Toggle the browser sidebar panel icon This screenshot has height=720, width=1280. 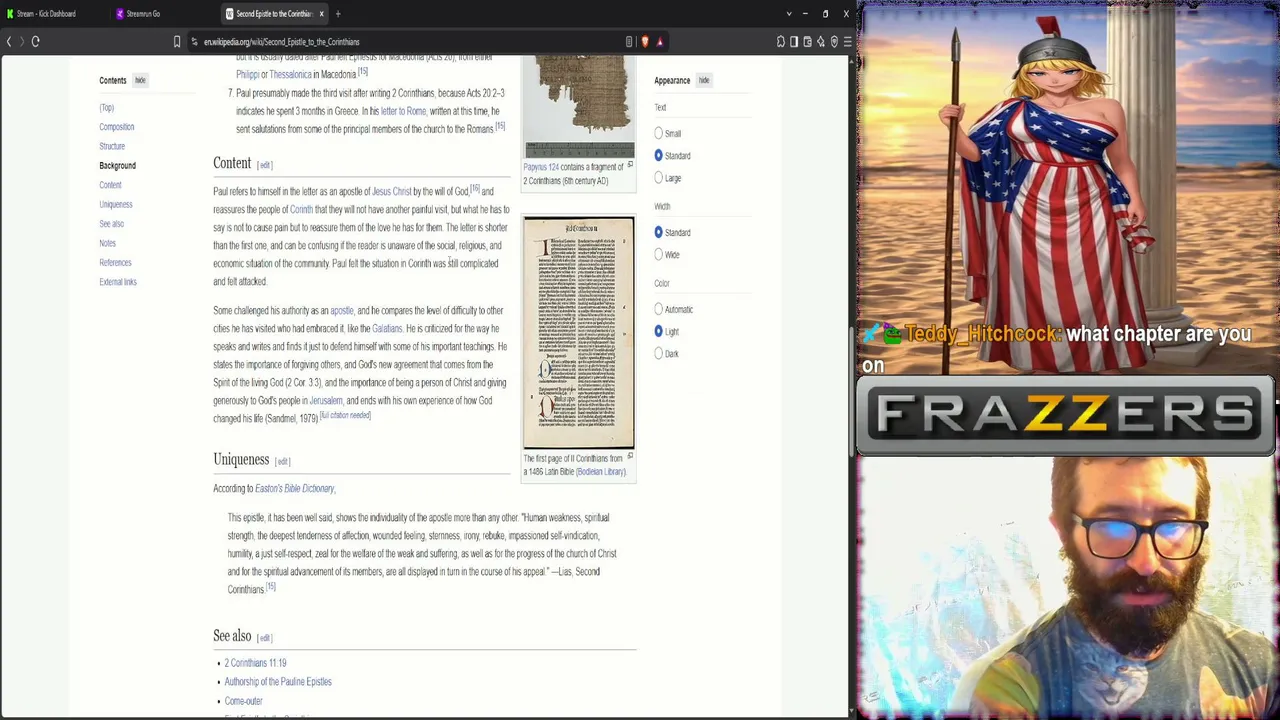(x=794, y=41)
